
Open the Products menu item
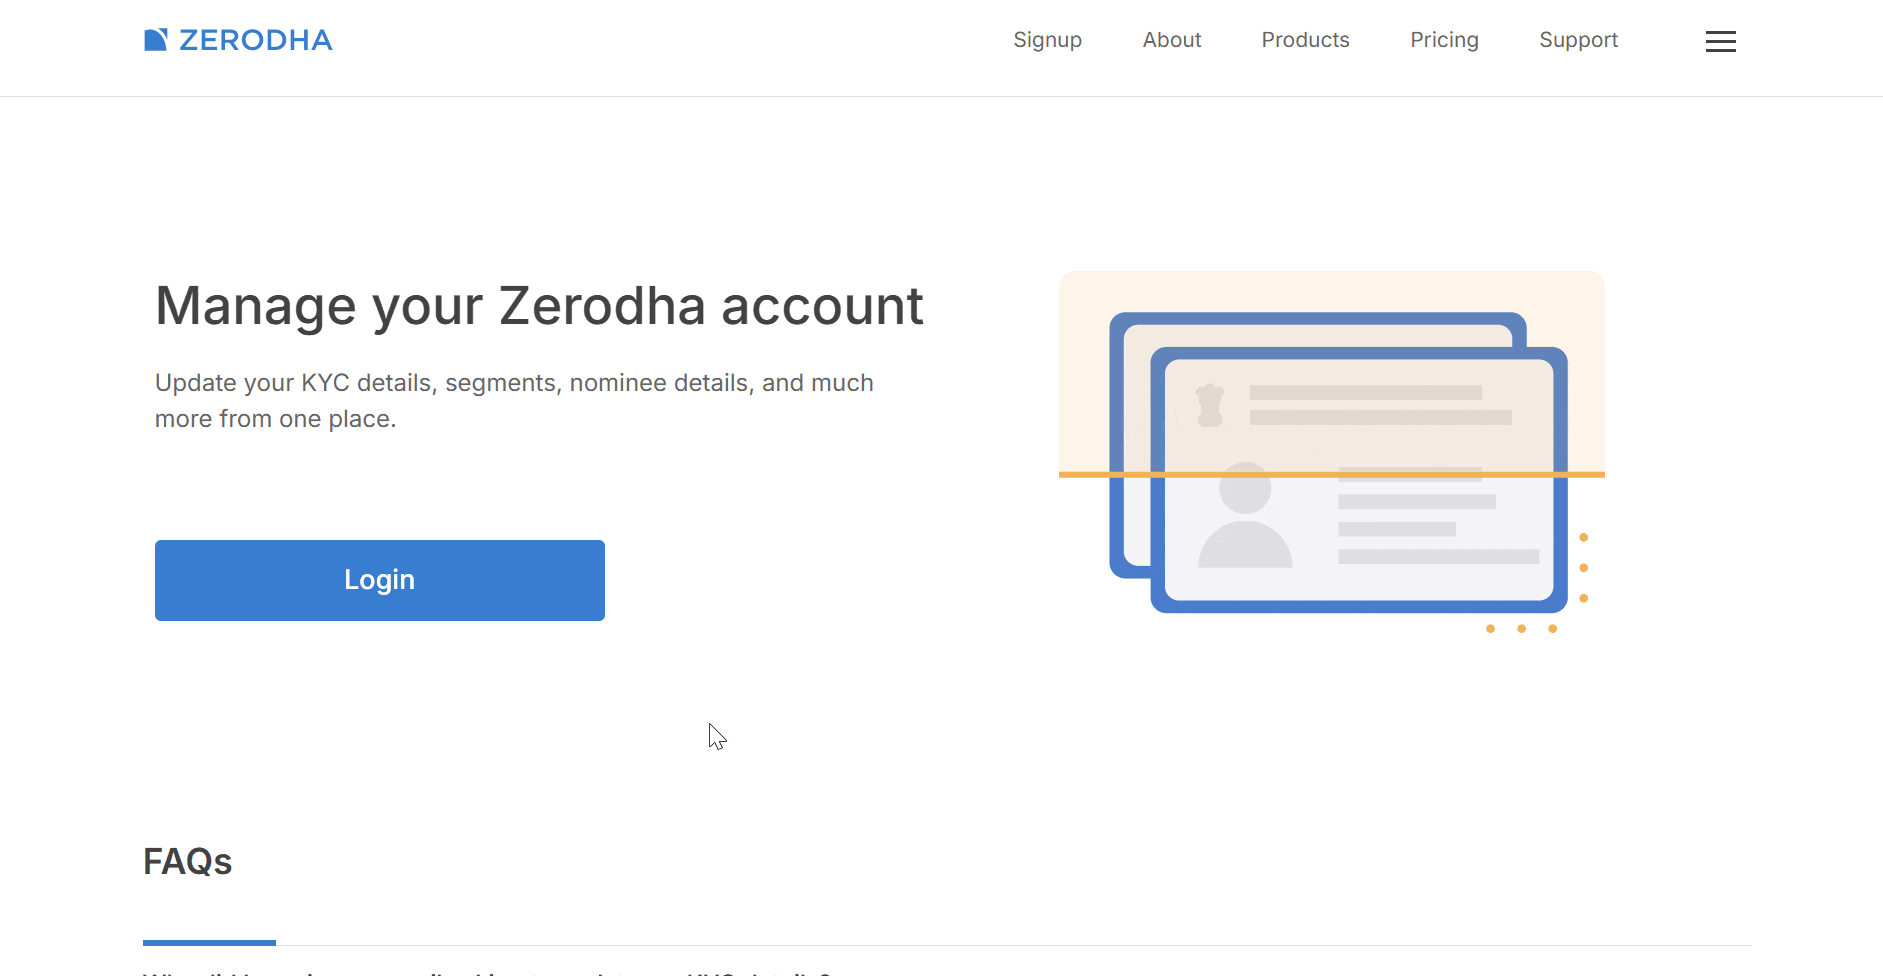tap(1305, 40)
